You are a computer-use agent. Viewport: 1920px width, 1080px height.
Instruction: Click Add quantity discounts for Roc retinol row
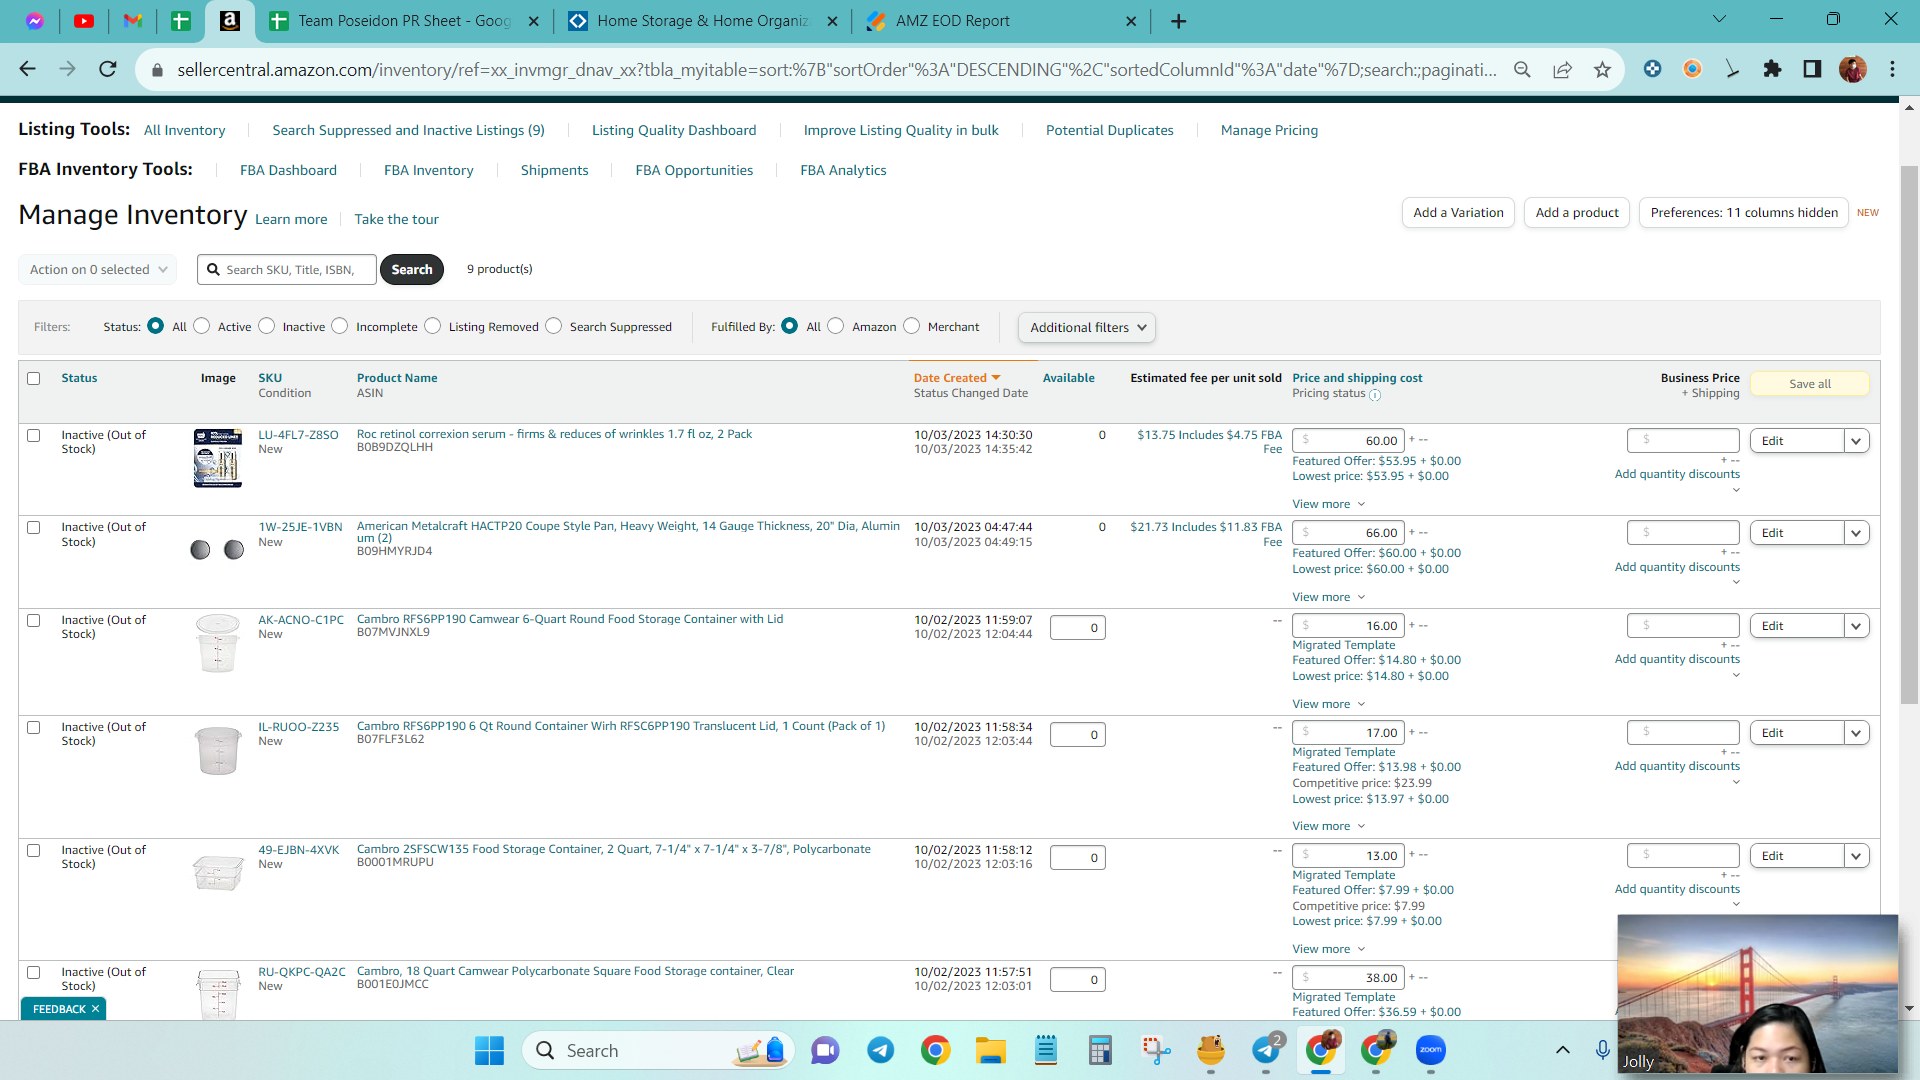(1677, 474)
